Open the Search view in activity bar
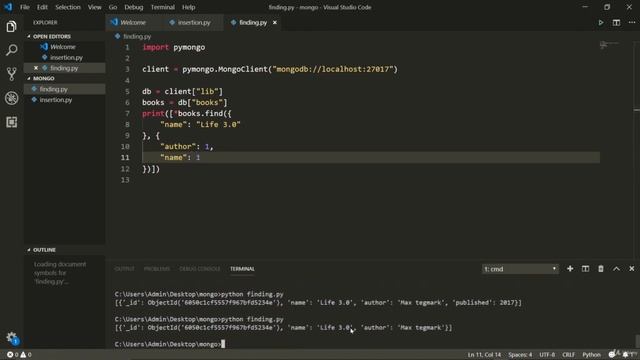Viewport: 640px width, 360px height. tap(11, 50)
